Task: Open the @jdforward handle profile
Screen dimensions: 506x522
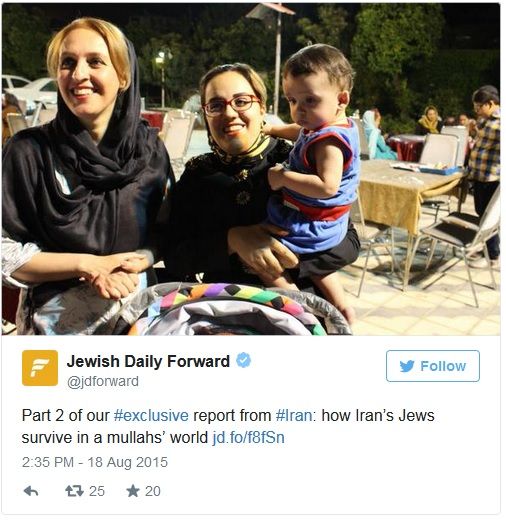Action: pyautogui.click(x=103, y=382)
